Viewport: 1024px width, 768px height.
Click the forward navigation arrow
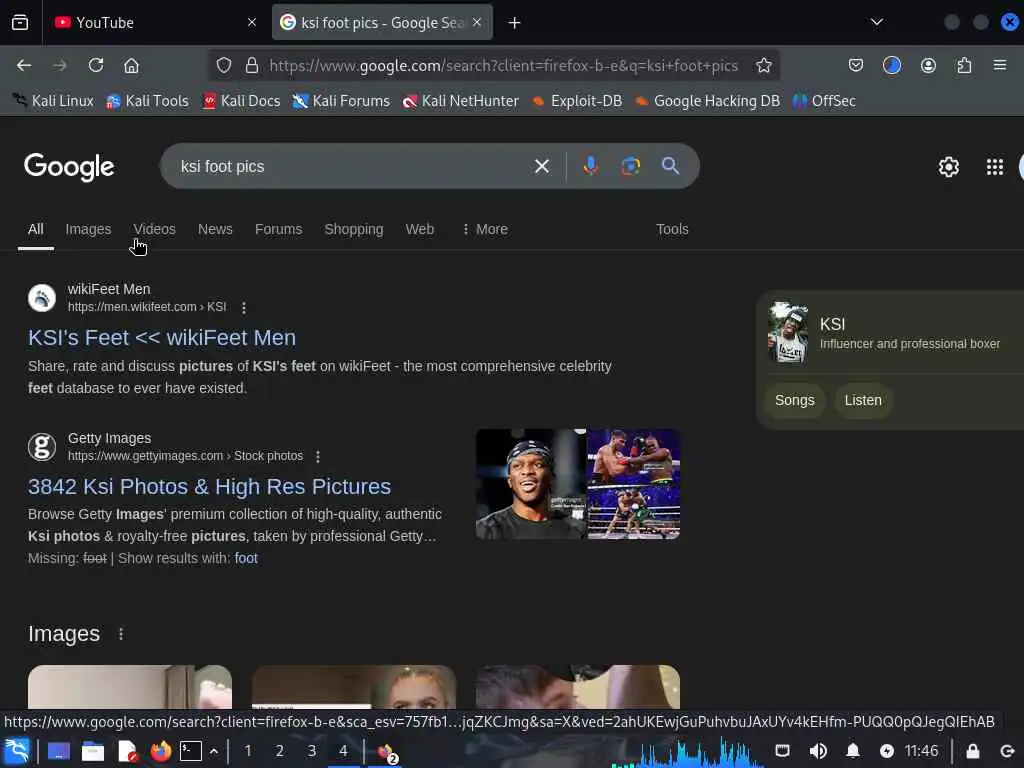pyautogui.click(x=59, y=65)
